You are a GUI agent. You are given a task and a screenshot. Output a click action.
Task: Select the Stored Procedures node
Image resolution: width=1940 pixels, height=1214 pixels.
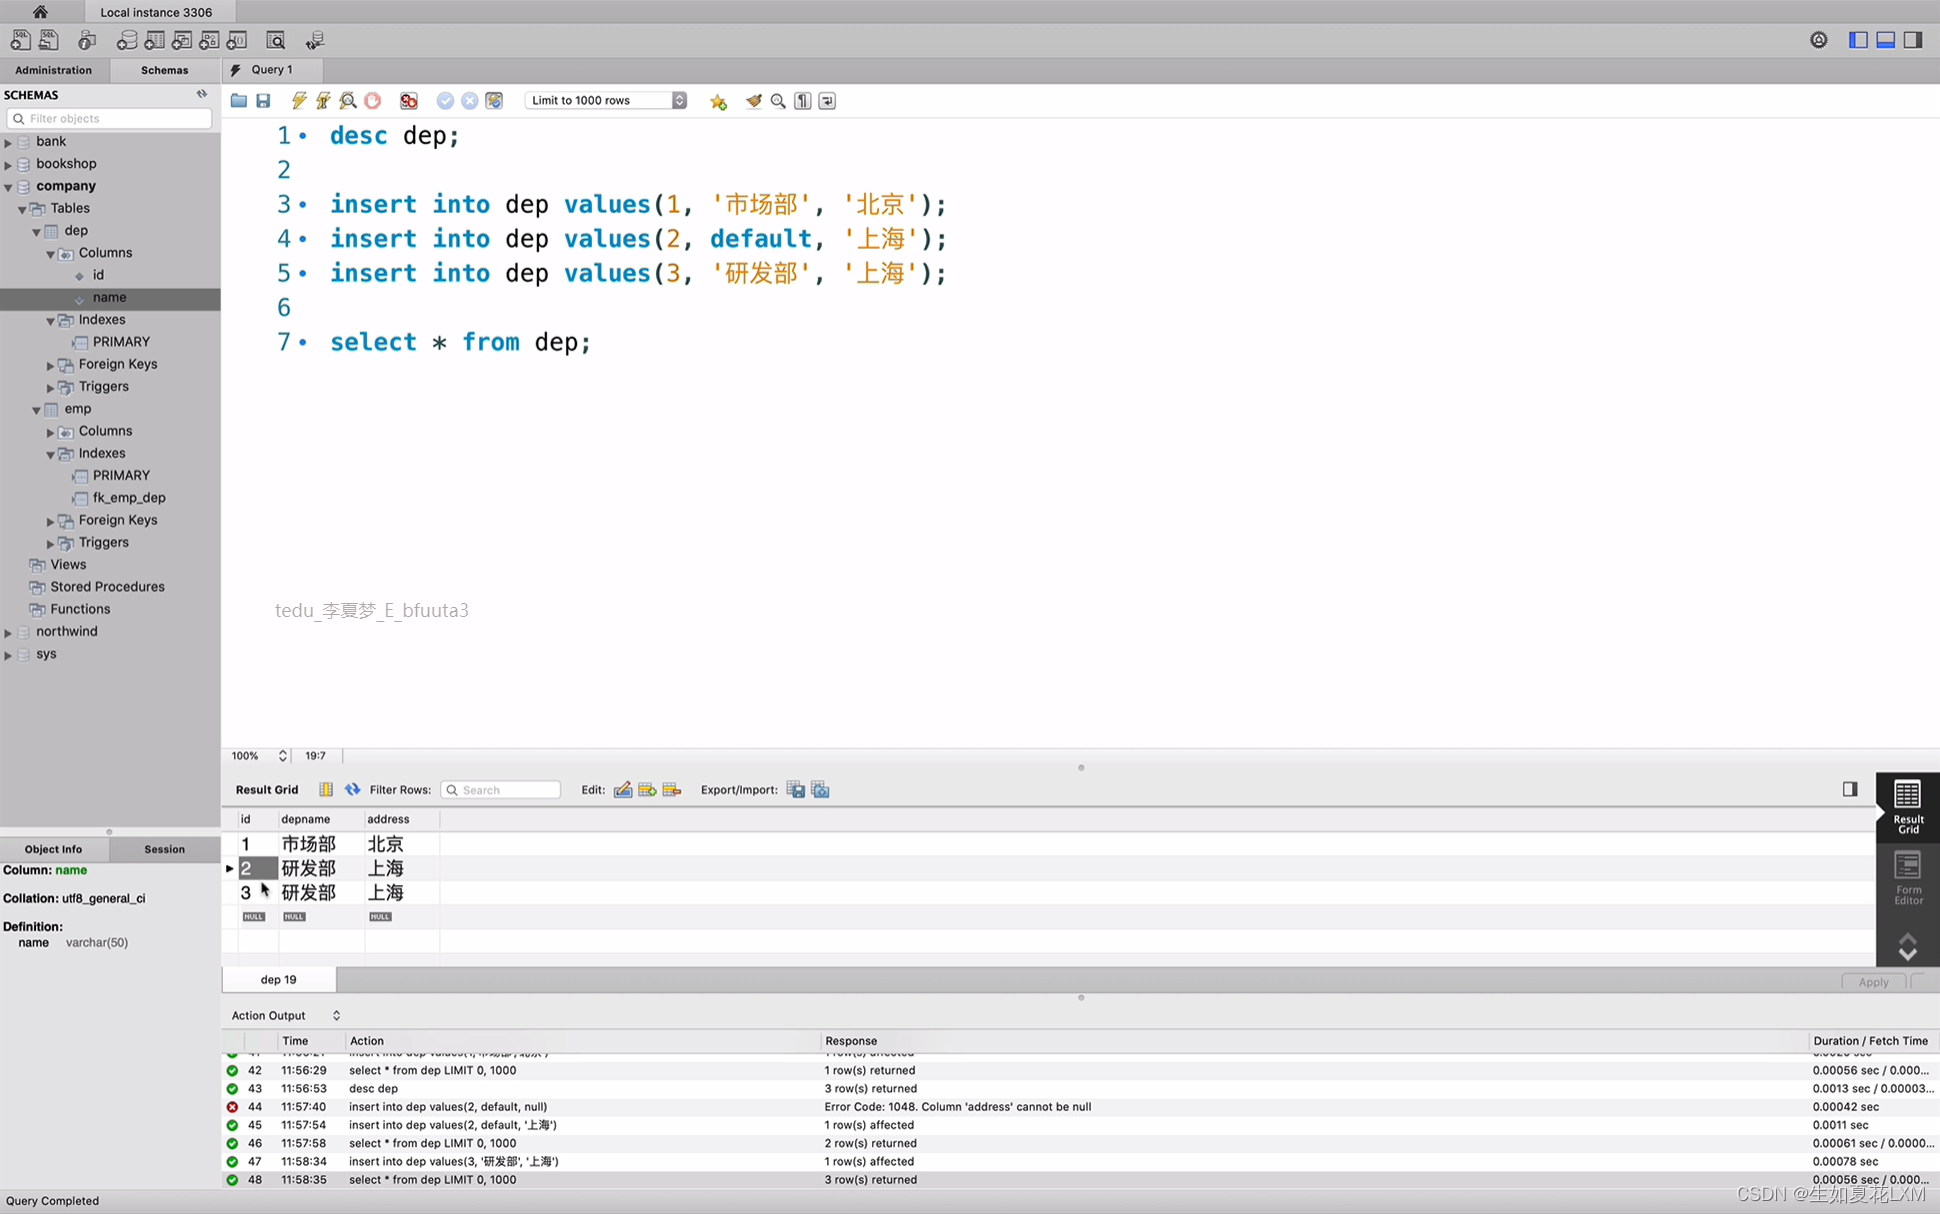pyautogui.click(x=107, y=587)
